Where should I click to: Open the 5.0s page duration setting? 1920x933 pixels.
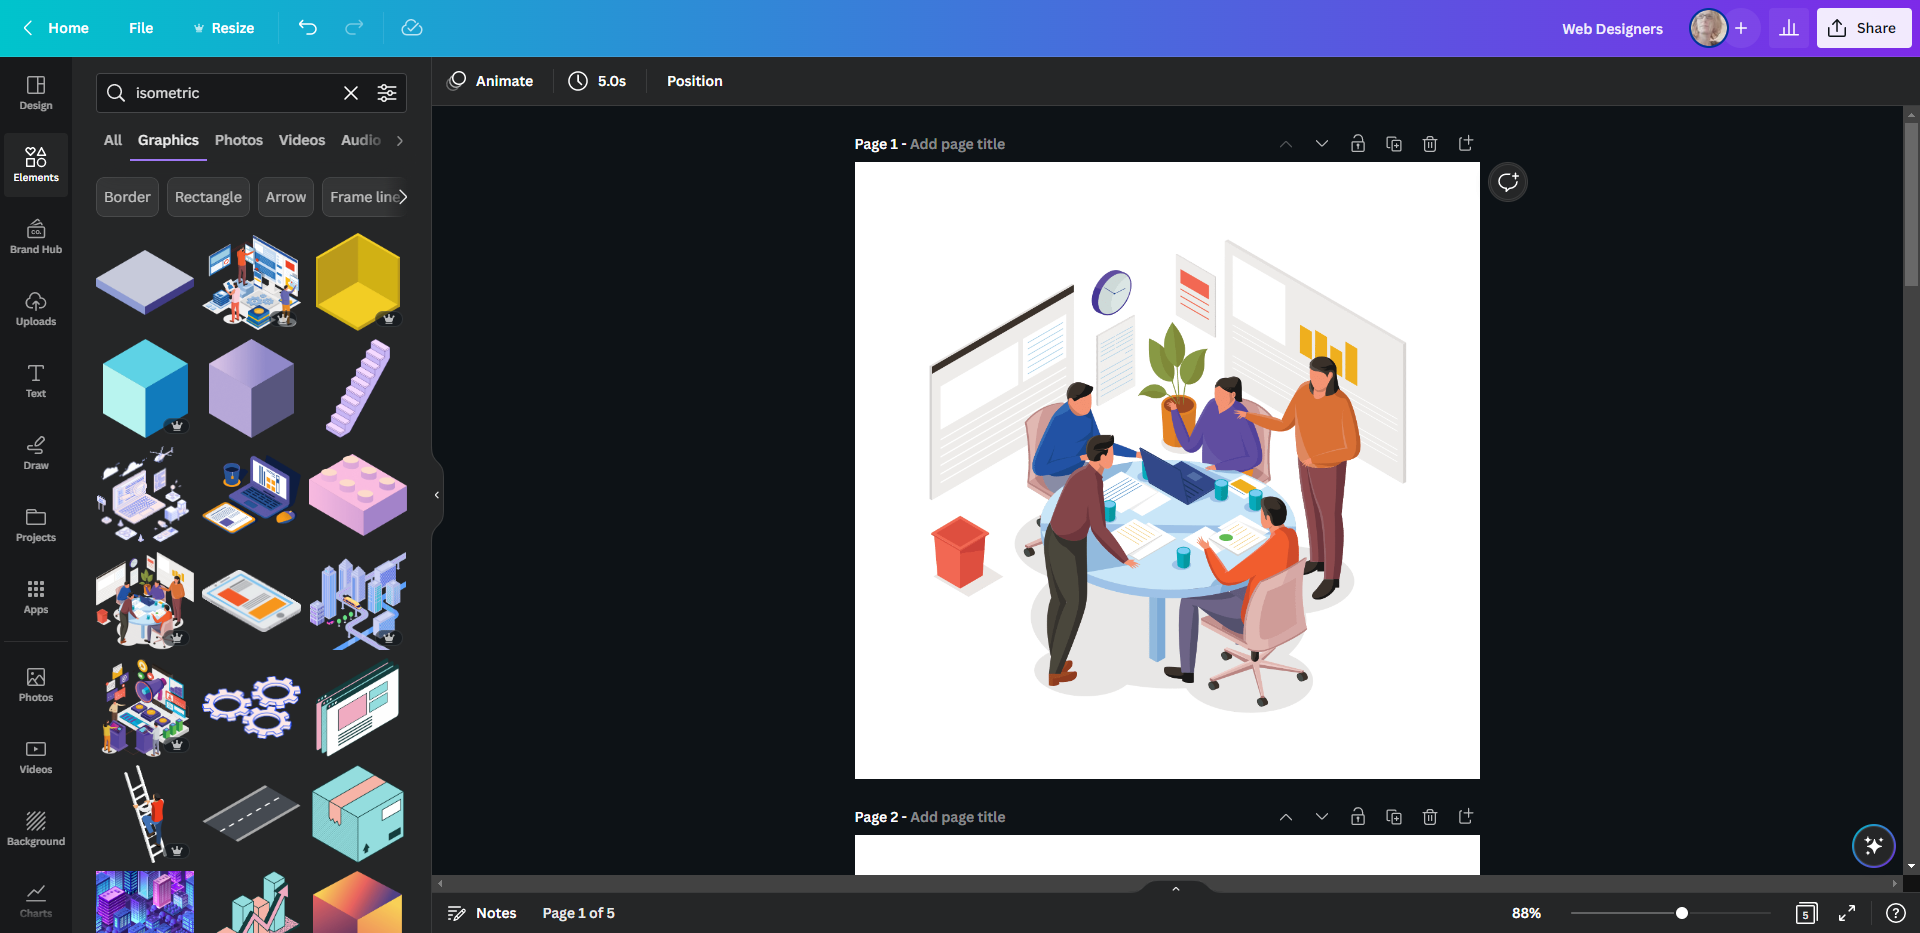click(x=597, y=81)
